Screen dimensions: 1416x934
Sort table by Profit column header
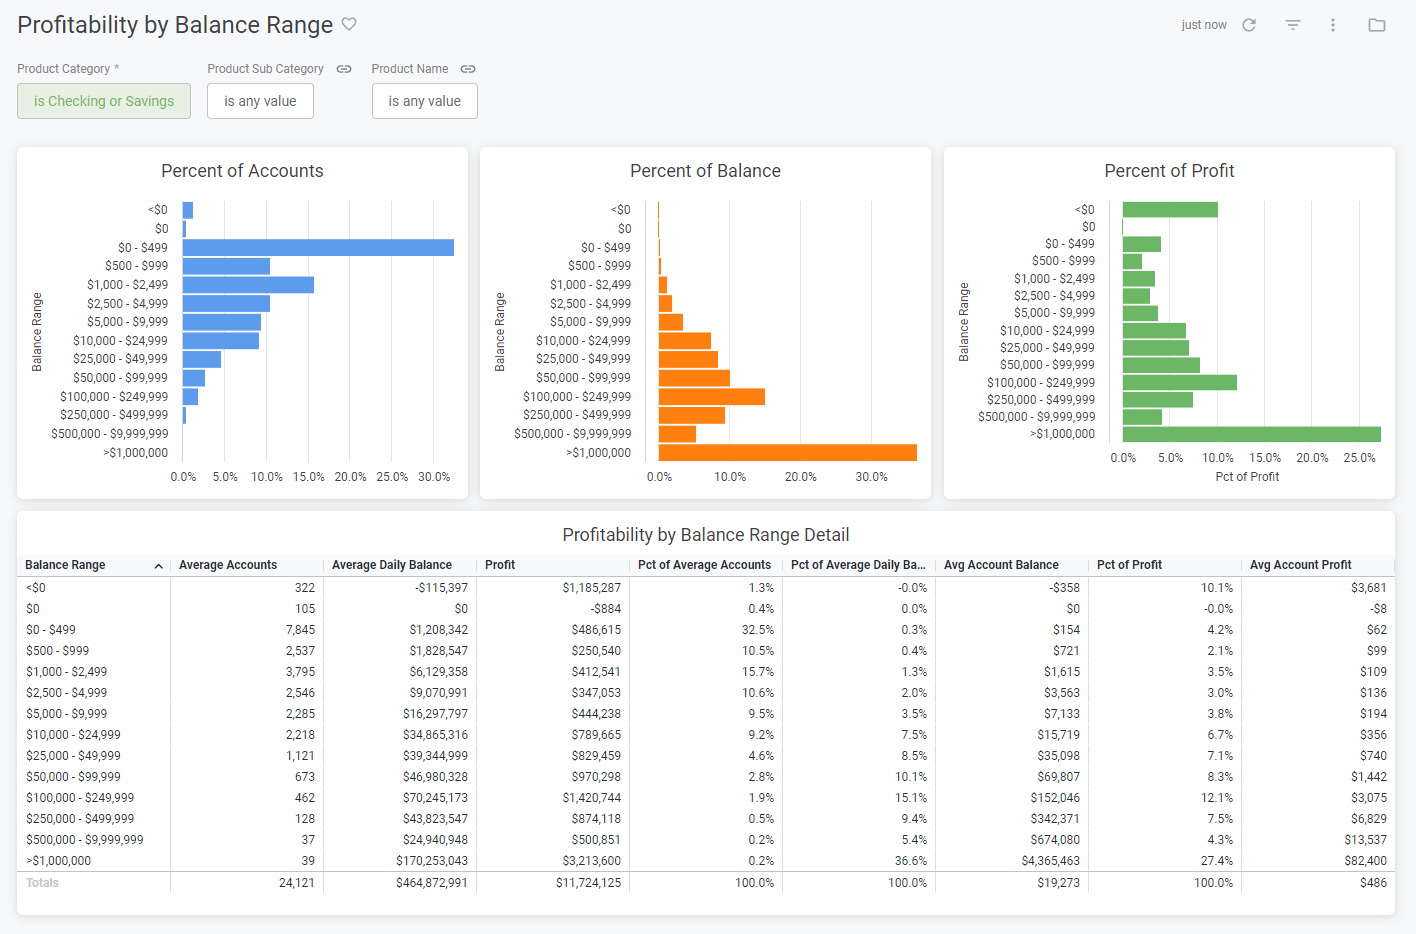click(x=500, y=565)
